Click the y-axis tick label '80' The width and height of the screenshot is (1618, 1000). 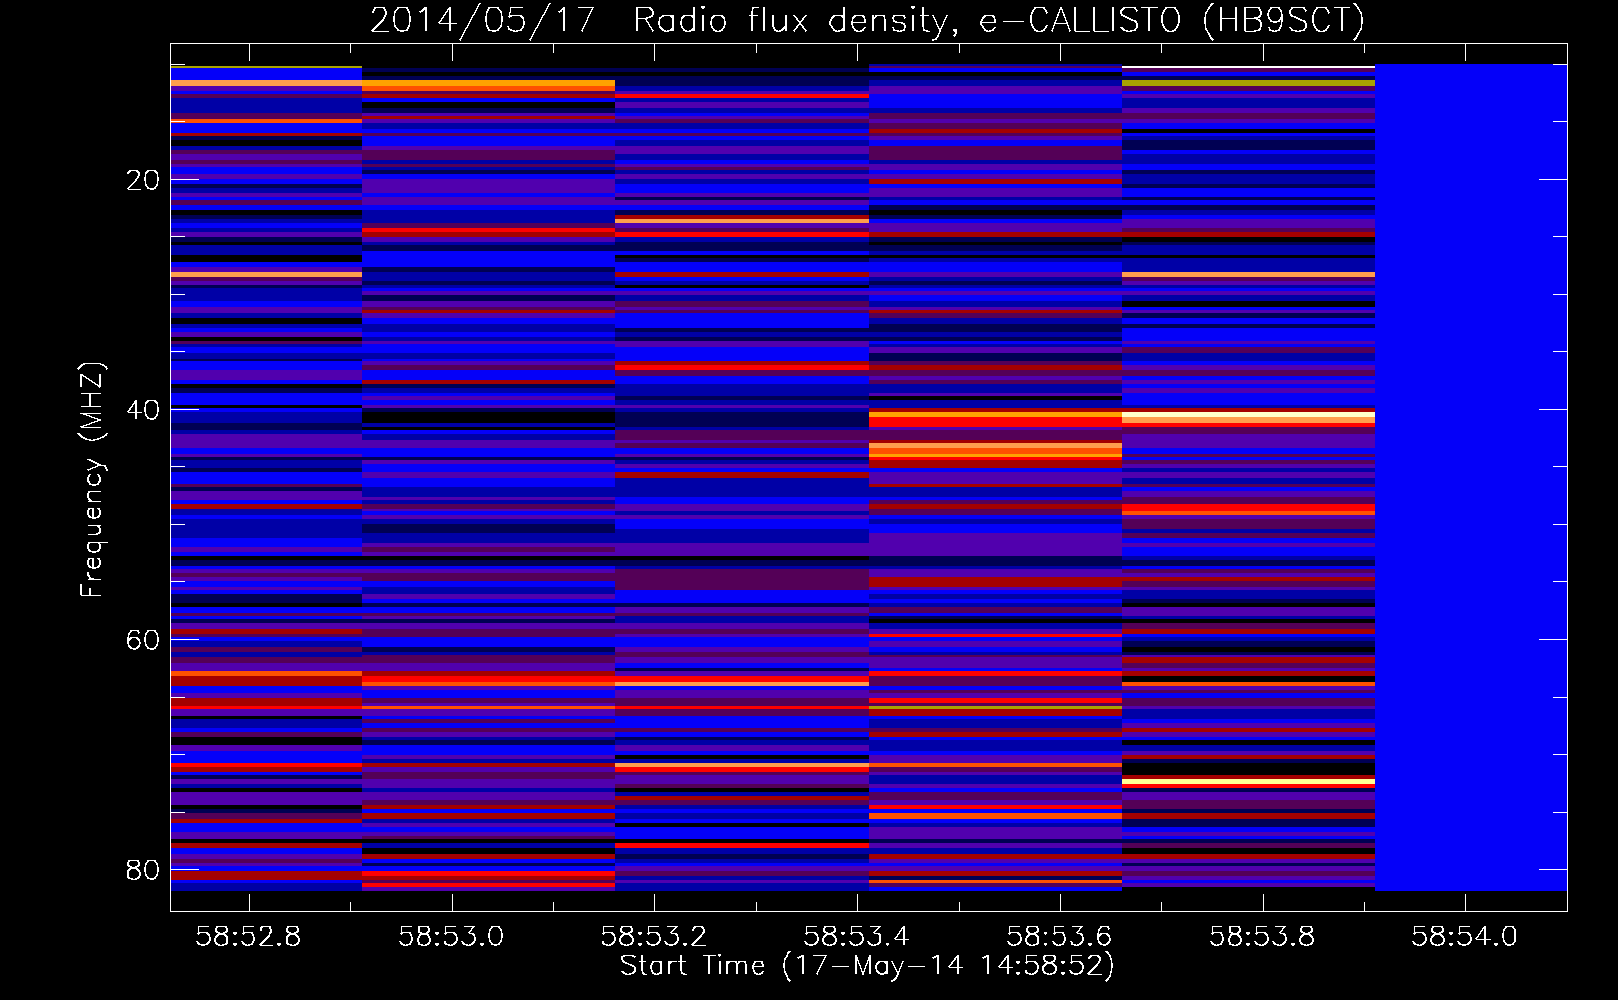click(x=143, y=870)
